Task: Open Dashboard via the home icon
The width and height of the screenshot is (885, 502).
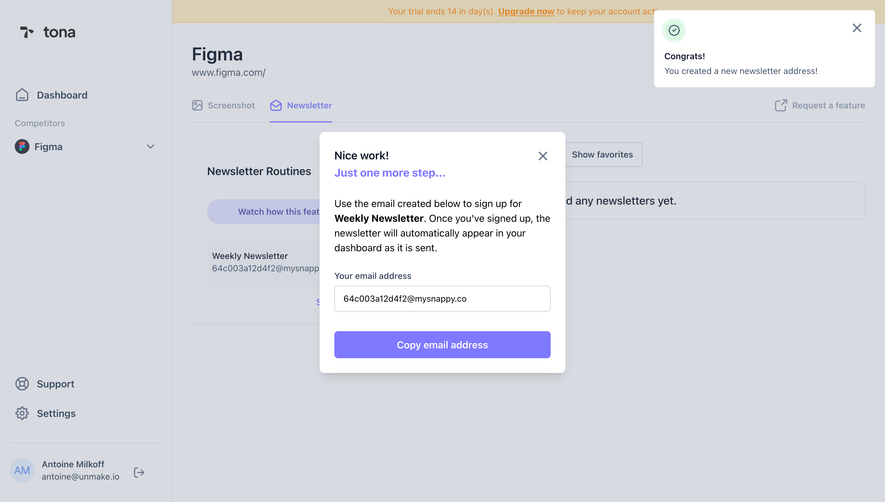Action: click(22, 95)
